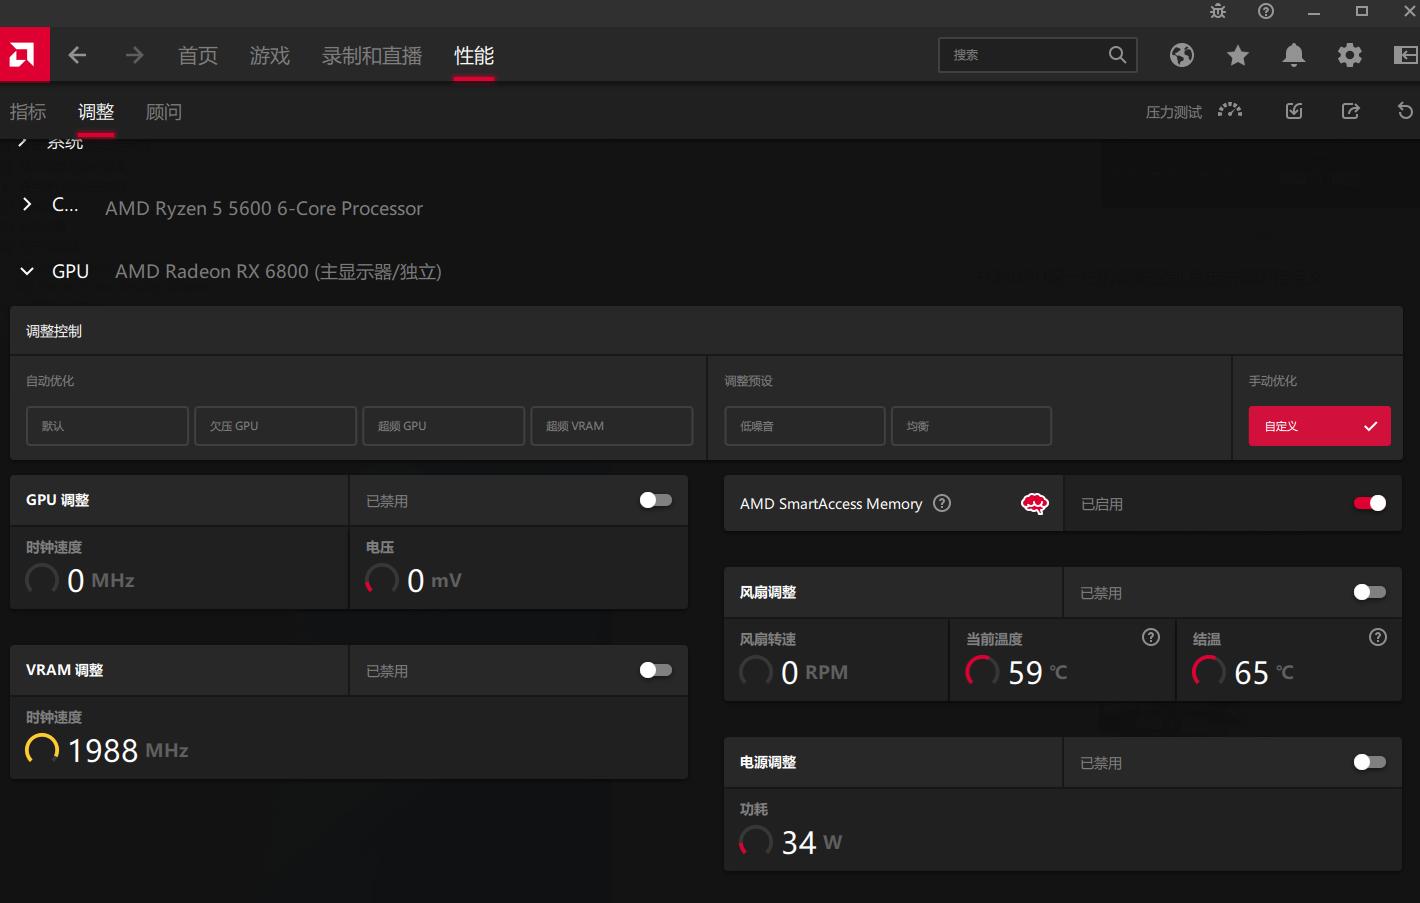Screen dimensions: 1420x903
Task: Disable AMD SmartAccess Memory toggle
Action: [x=1370, y=503]
